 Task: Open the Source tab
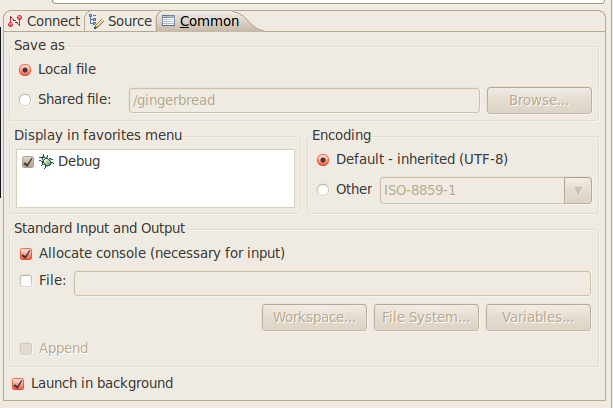(x=128, y=21)
